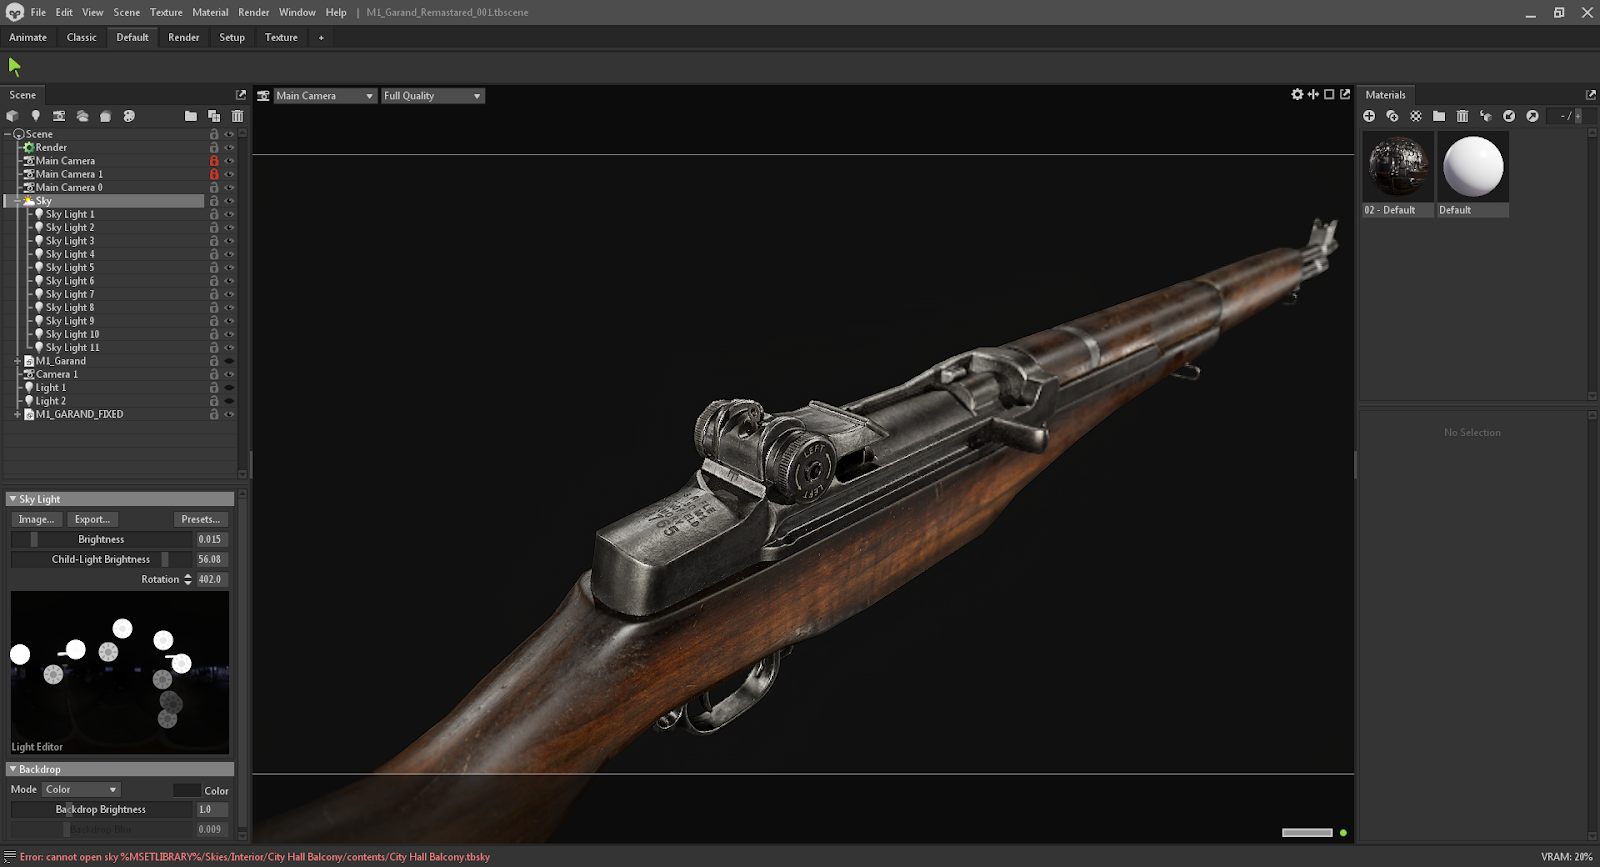Open the Window menu
Image resolution: width=1600 pixels, height=867 pixels.
(x=297, y=12)
